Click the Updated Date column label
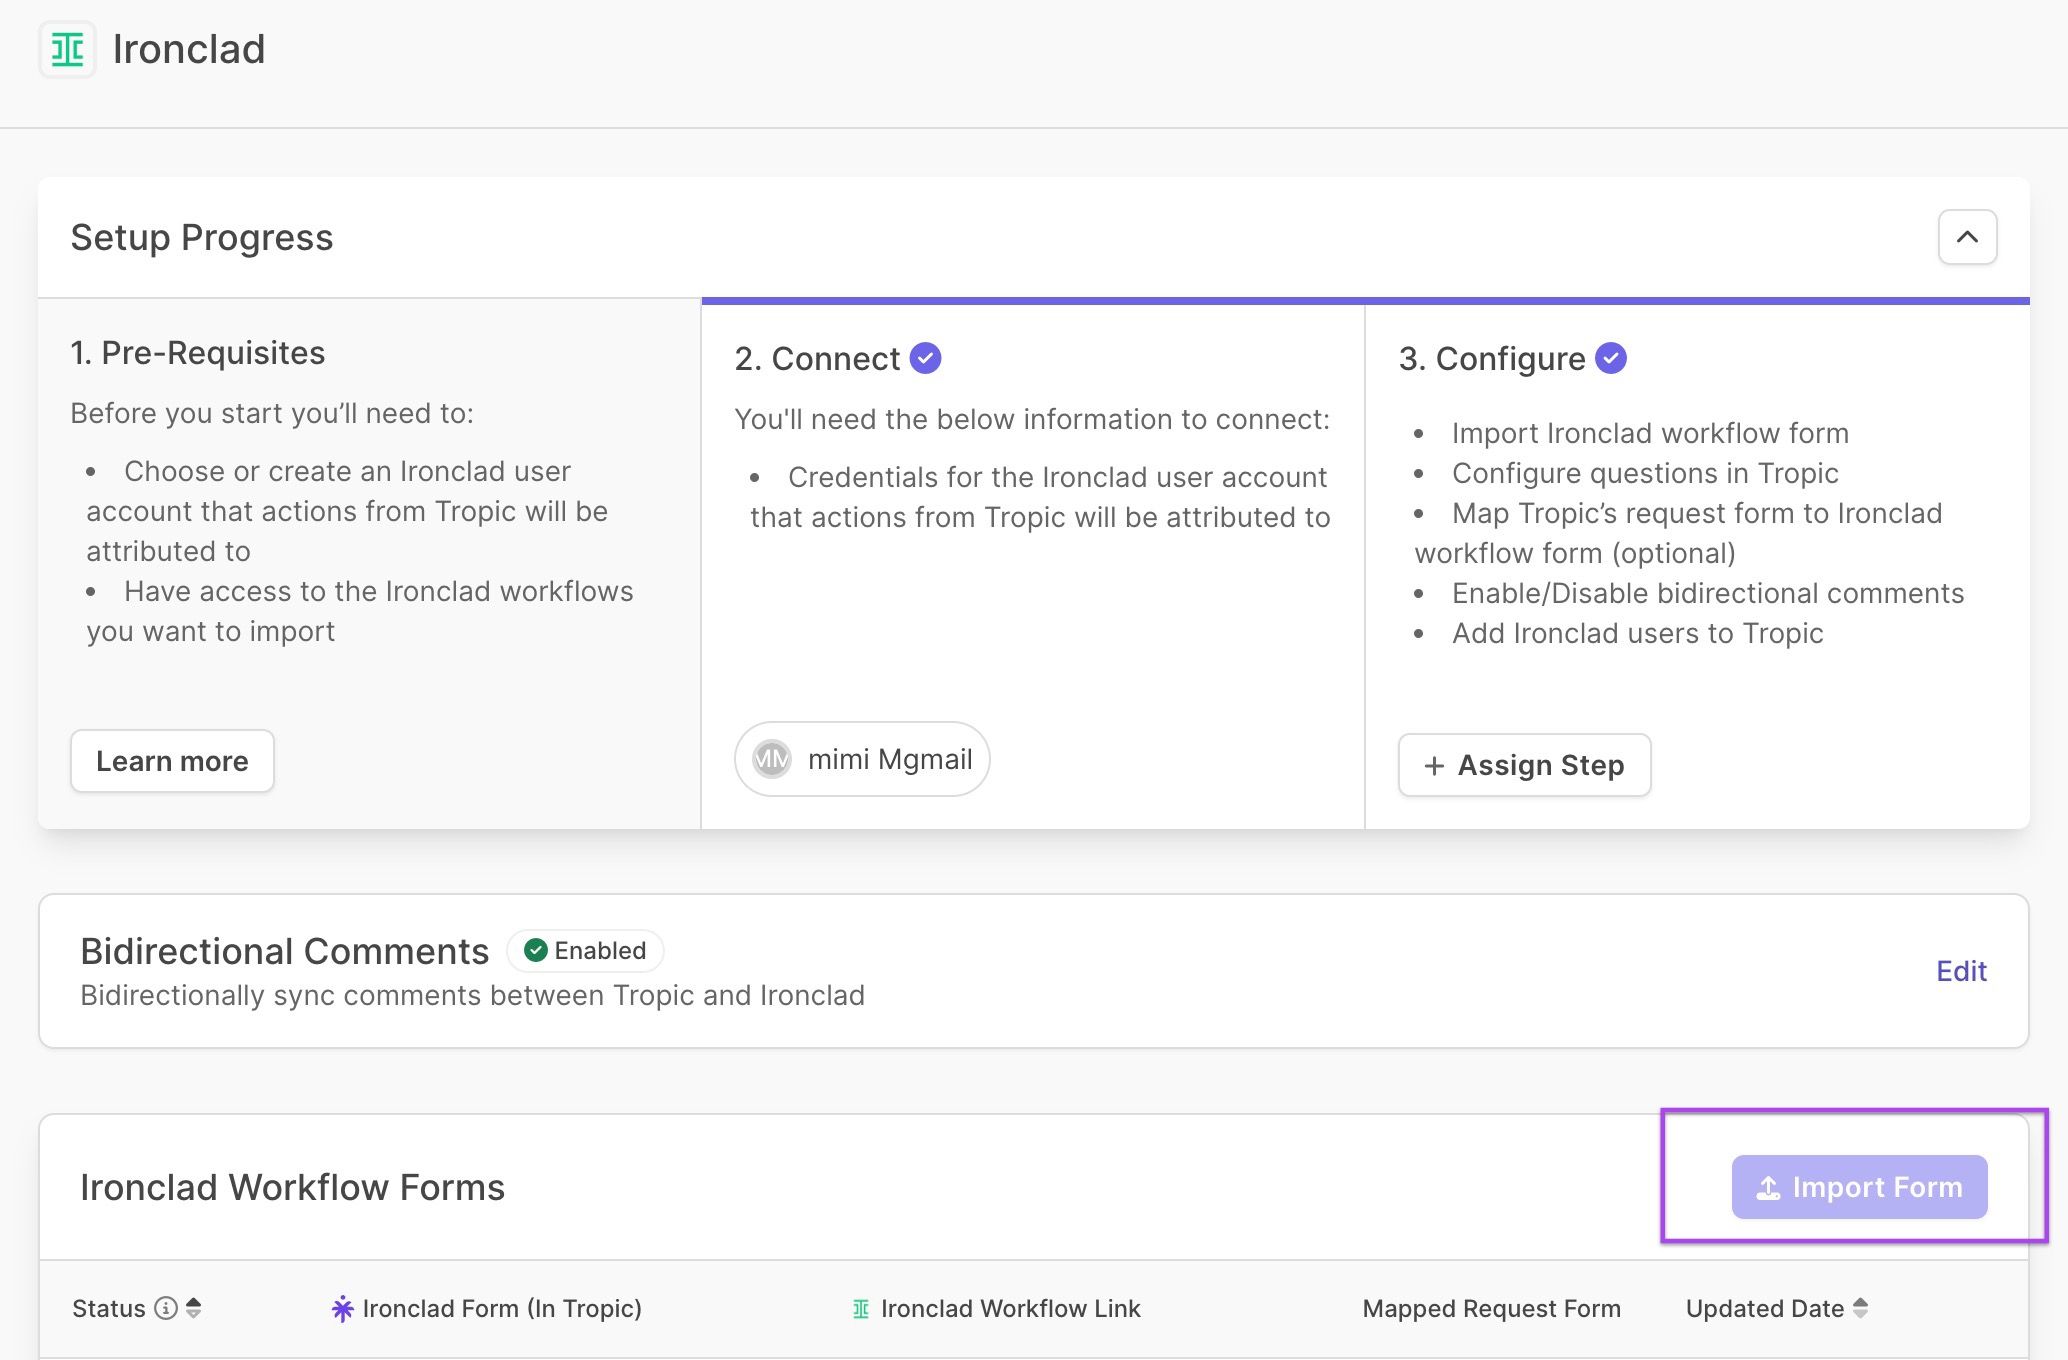 tap(1765, 1308)
